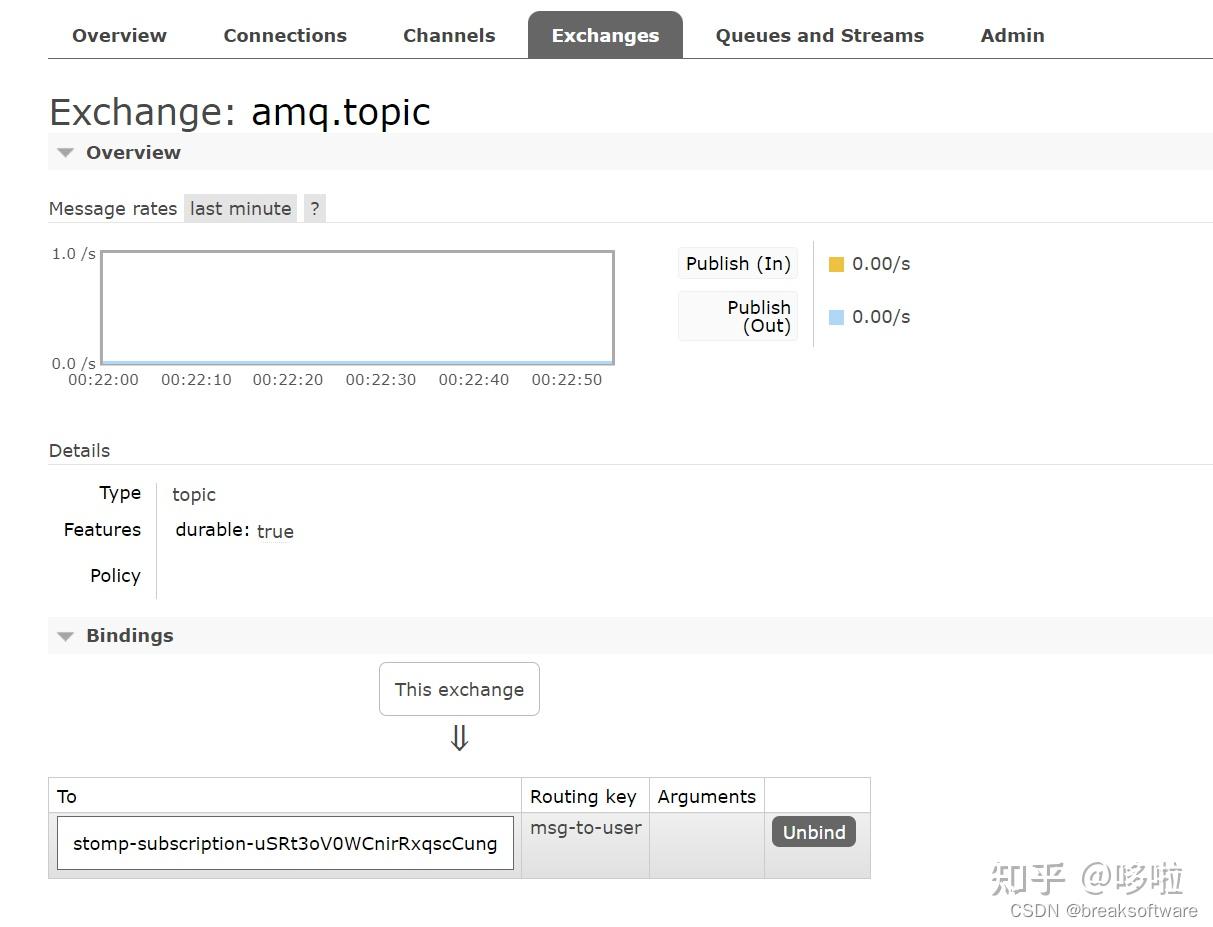Toggle the Publish (Out) rate legend
Viewport: 1213px width, 927px height.
737,316
